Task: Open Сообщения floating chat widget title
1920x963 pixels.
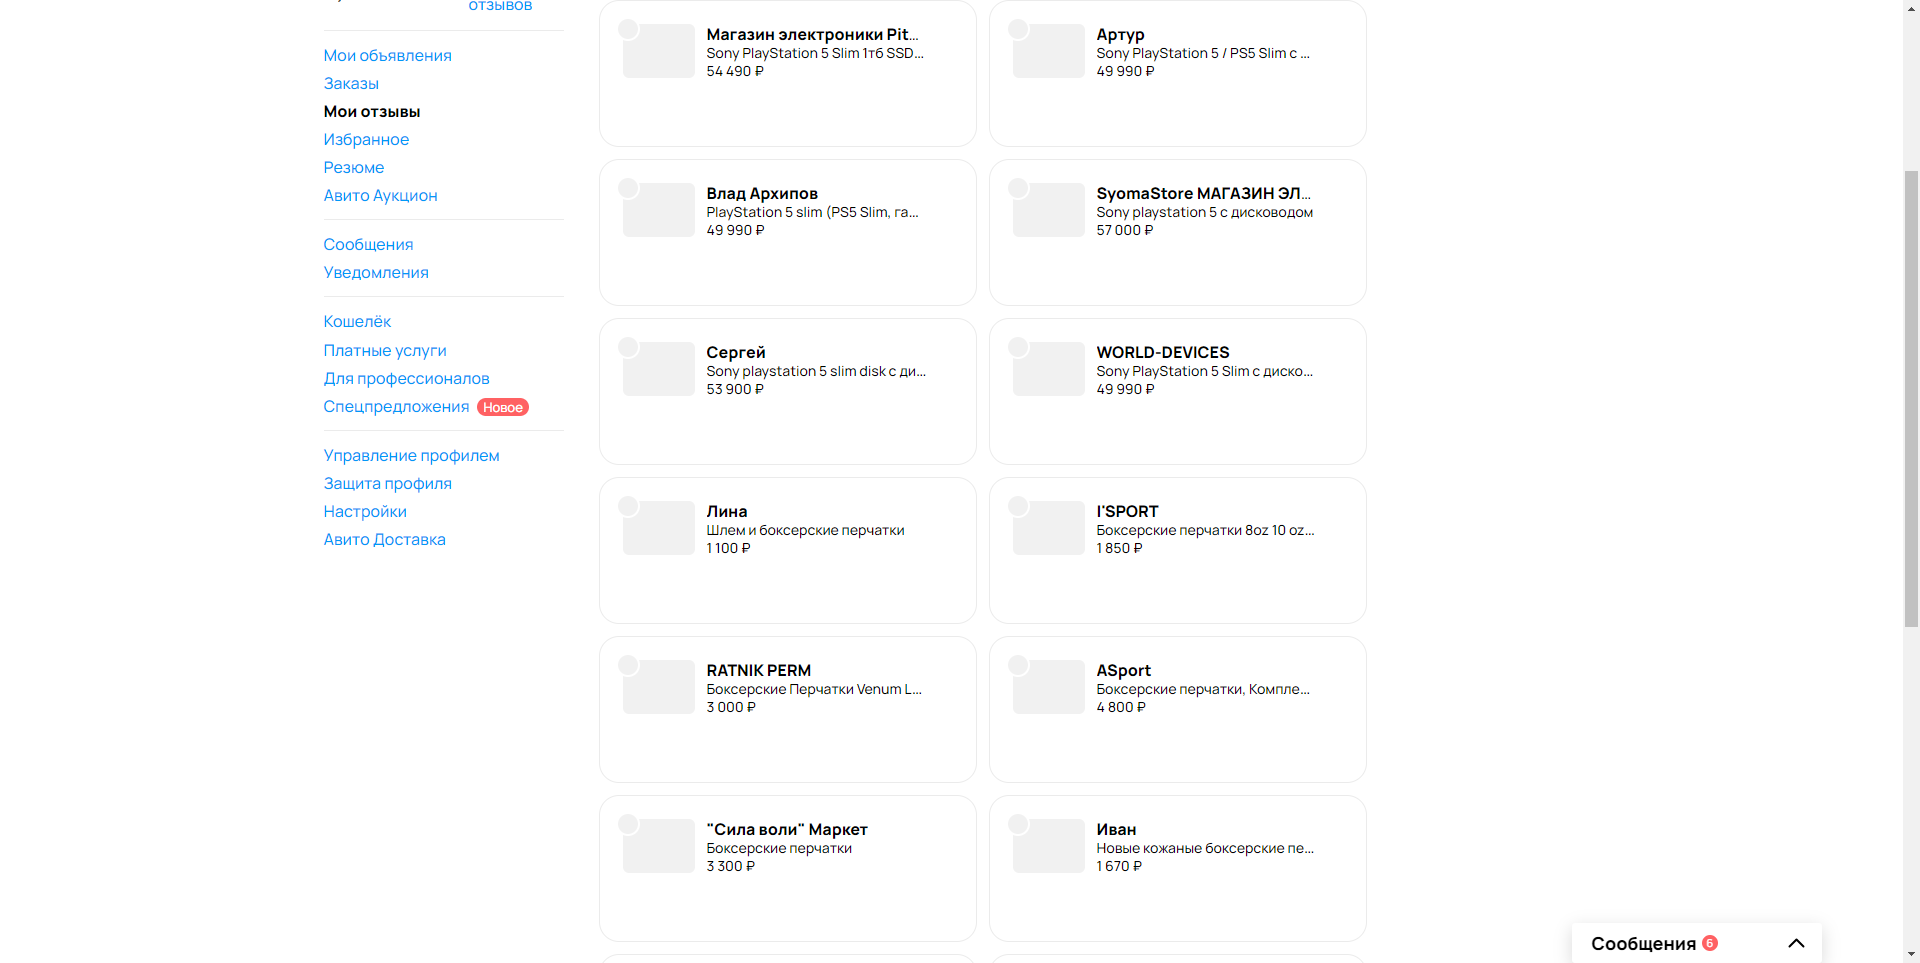Action: (1643, 943)
